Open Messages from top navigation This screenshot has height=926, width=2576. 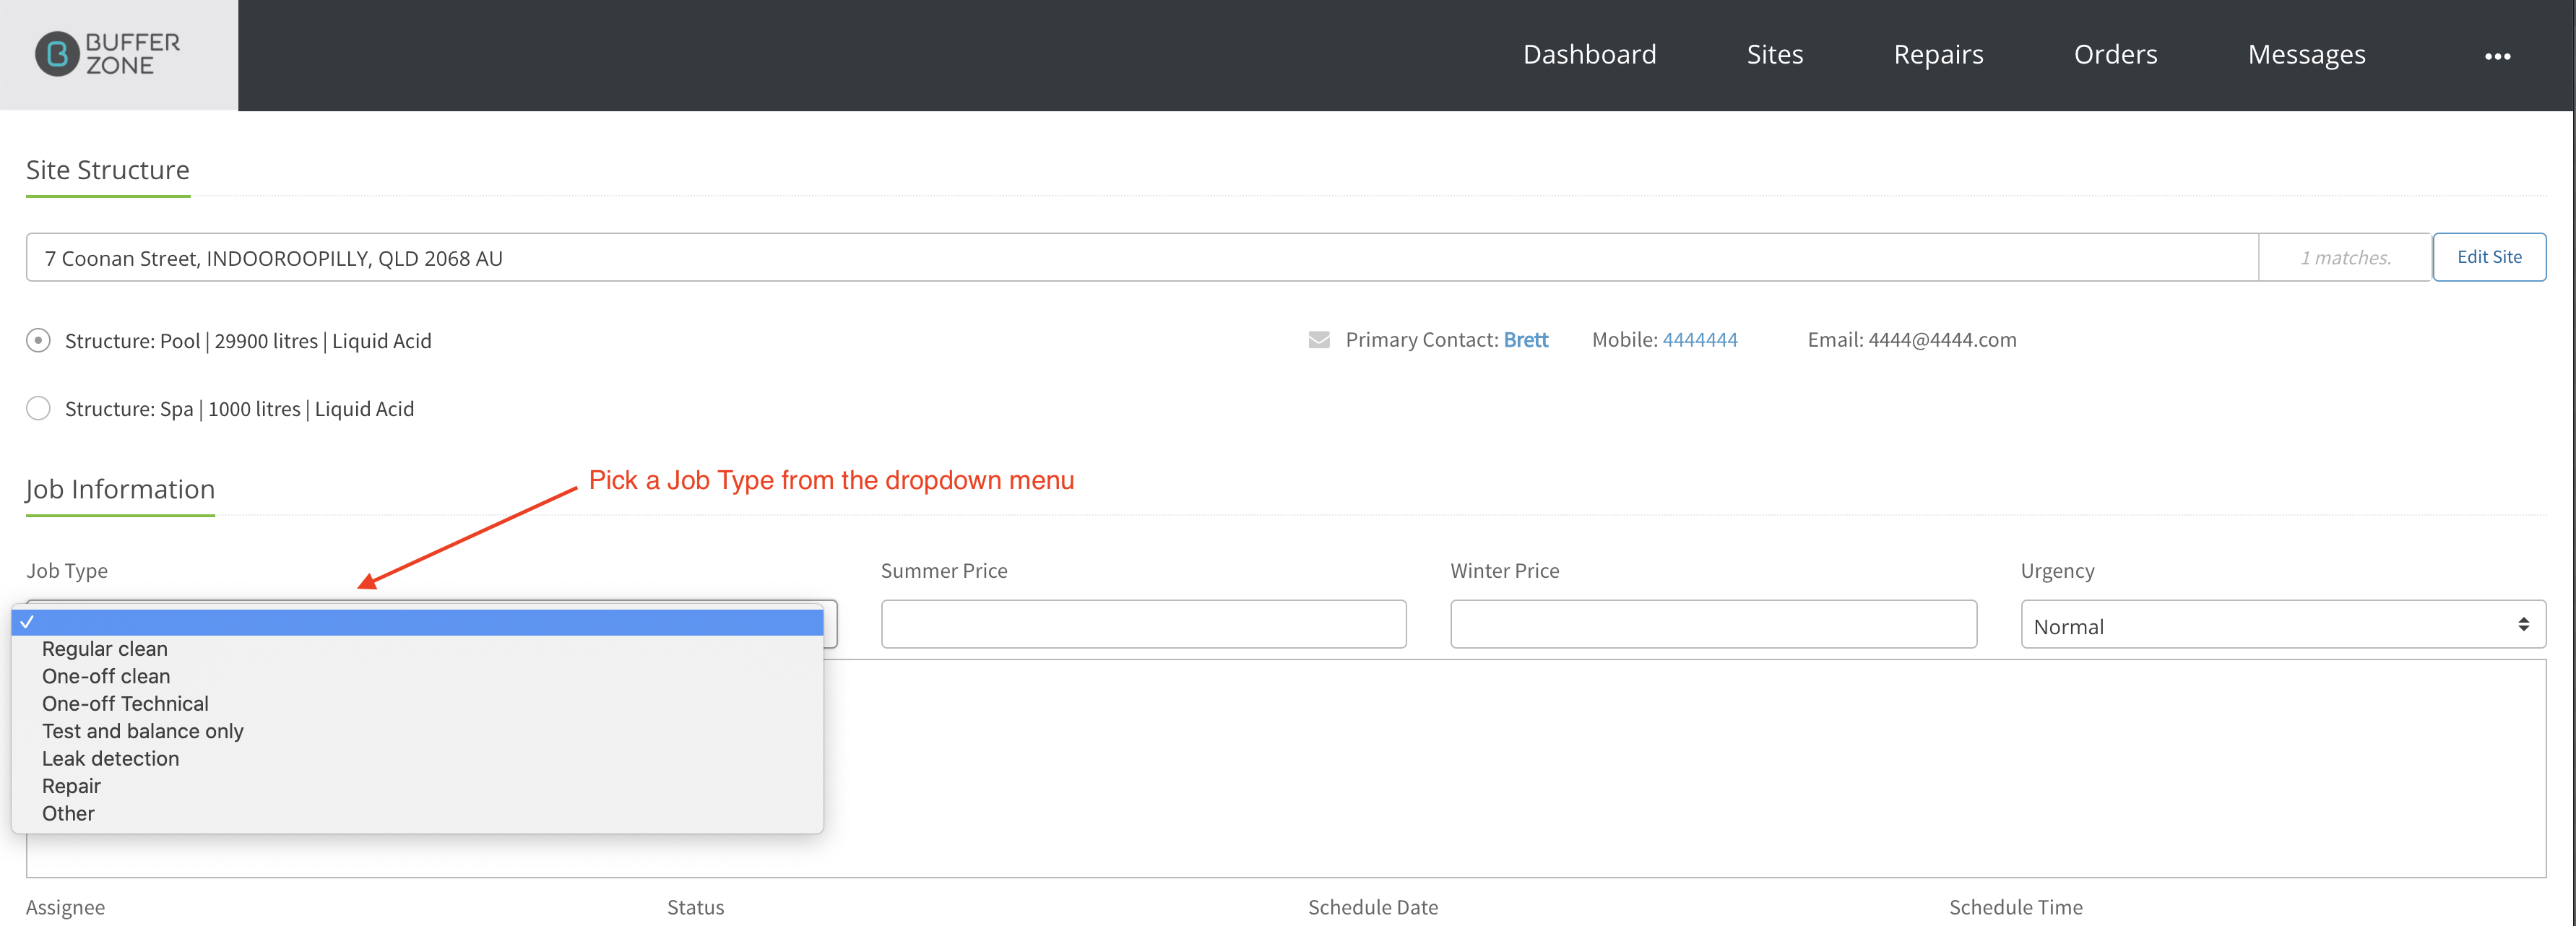coord(2306,54)
